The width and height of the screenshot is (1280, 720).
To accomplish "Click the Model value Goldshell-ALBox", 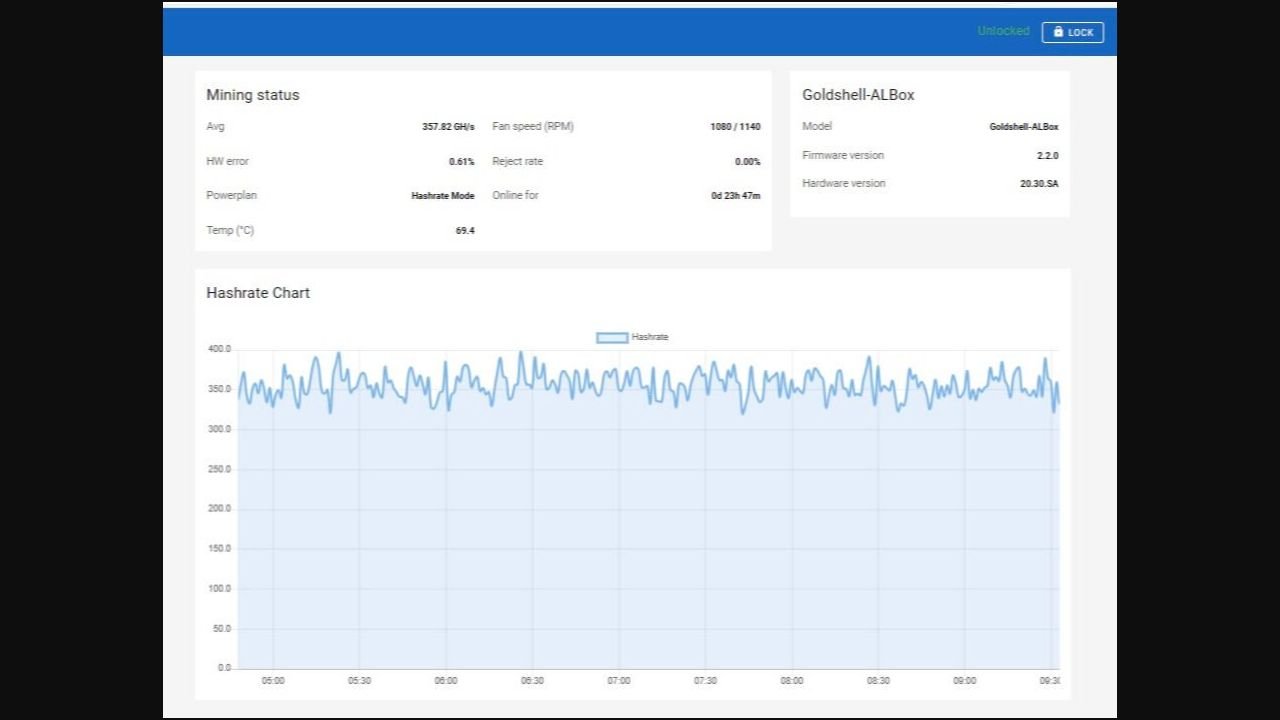I will 1024,127.
